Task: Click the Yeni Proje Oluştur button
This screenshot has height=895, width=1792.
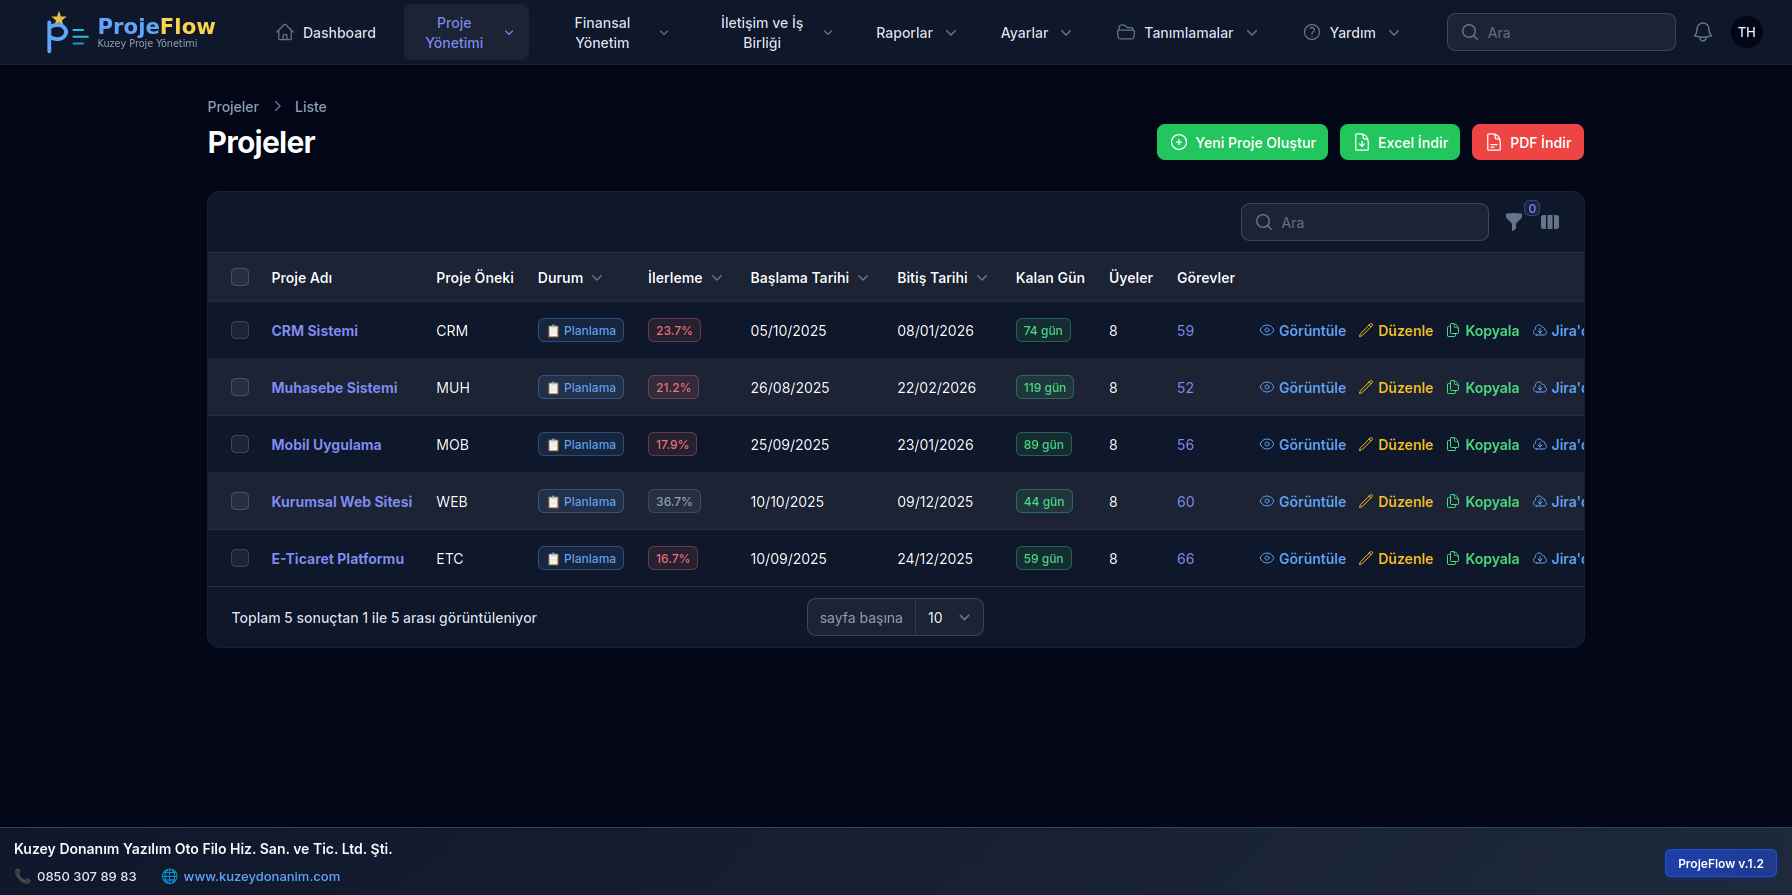Action: [x=1242, y=142]
